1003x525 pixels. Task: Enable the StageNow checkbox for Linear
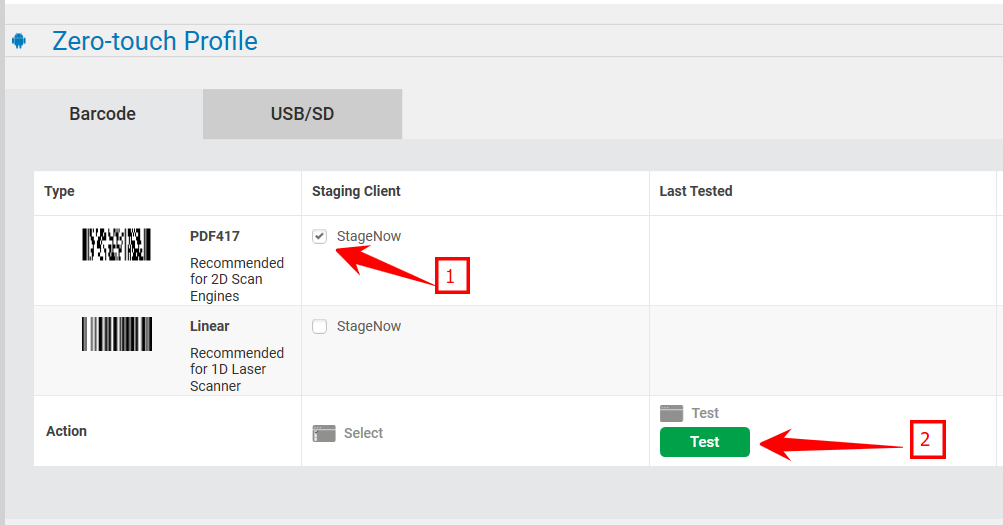[x=320, y=327]
